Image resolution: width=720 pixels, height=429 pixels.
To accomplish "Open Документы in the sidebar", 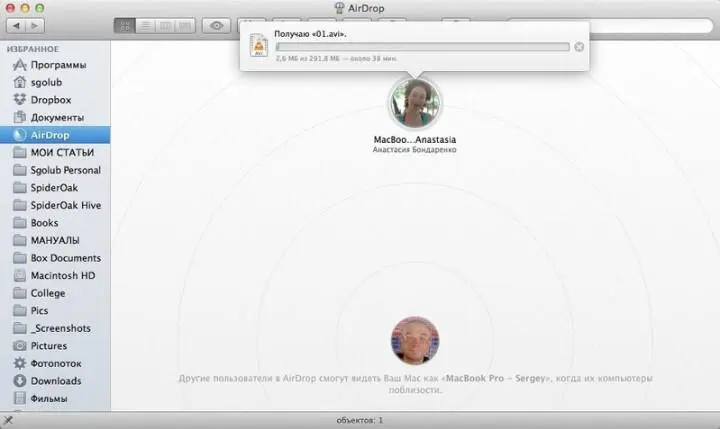I will point(55,118).
